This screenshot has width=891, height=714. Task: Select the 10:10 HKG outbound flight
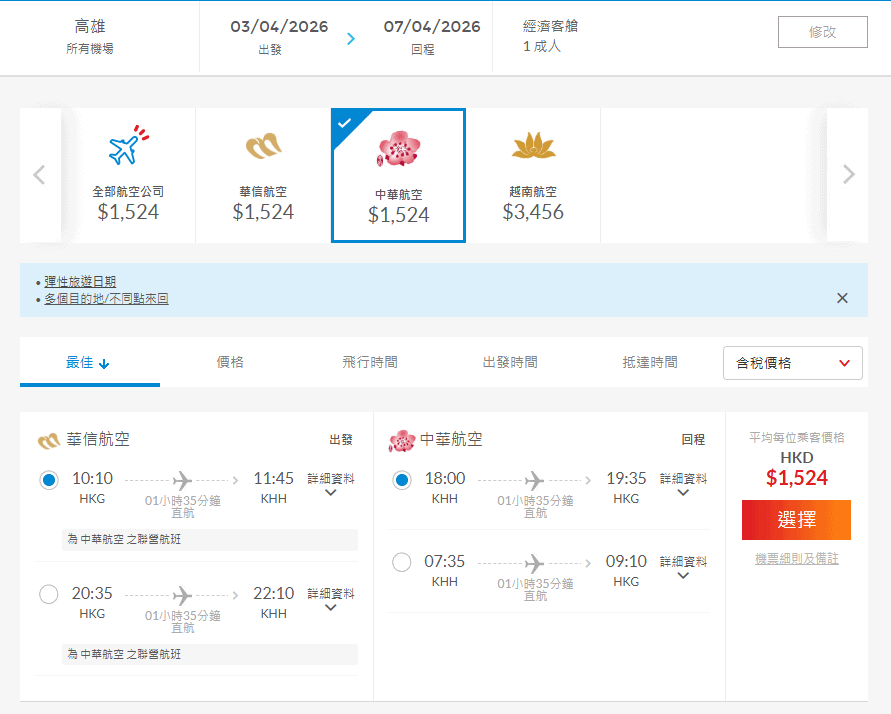(x=49, y=480)
